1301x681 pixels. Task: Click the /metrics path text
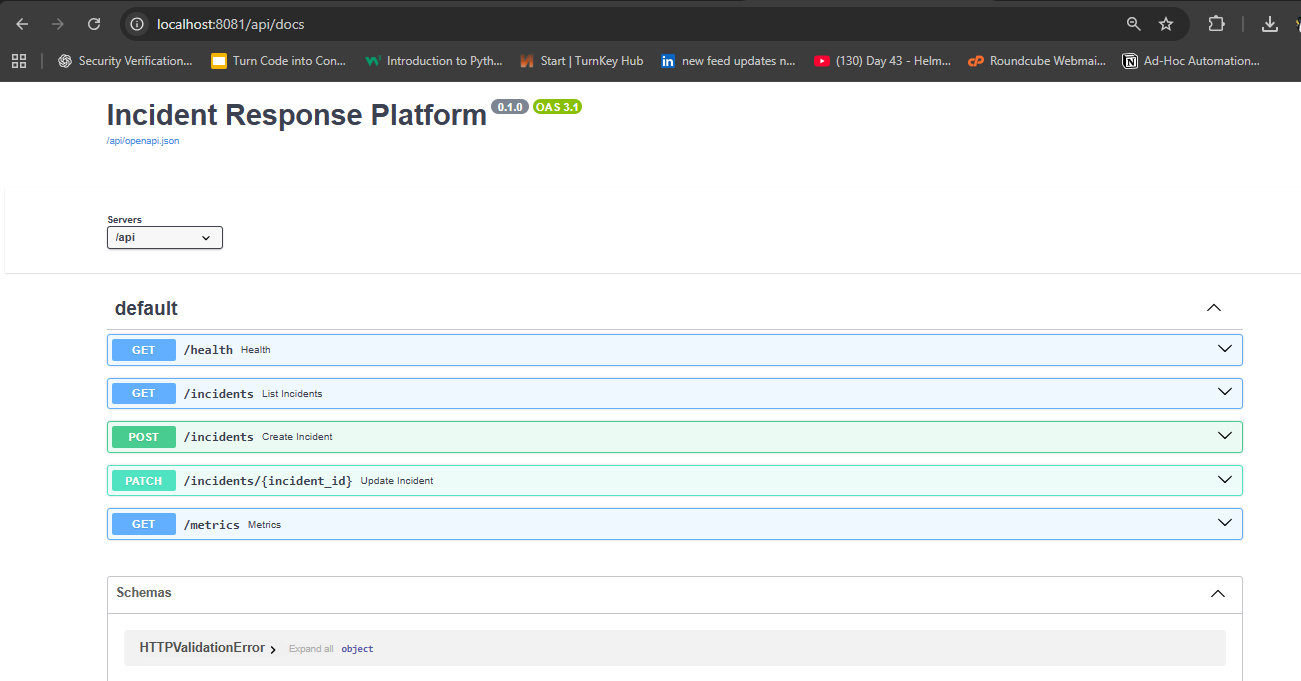212,524
